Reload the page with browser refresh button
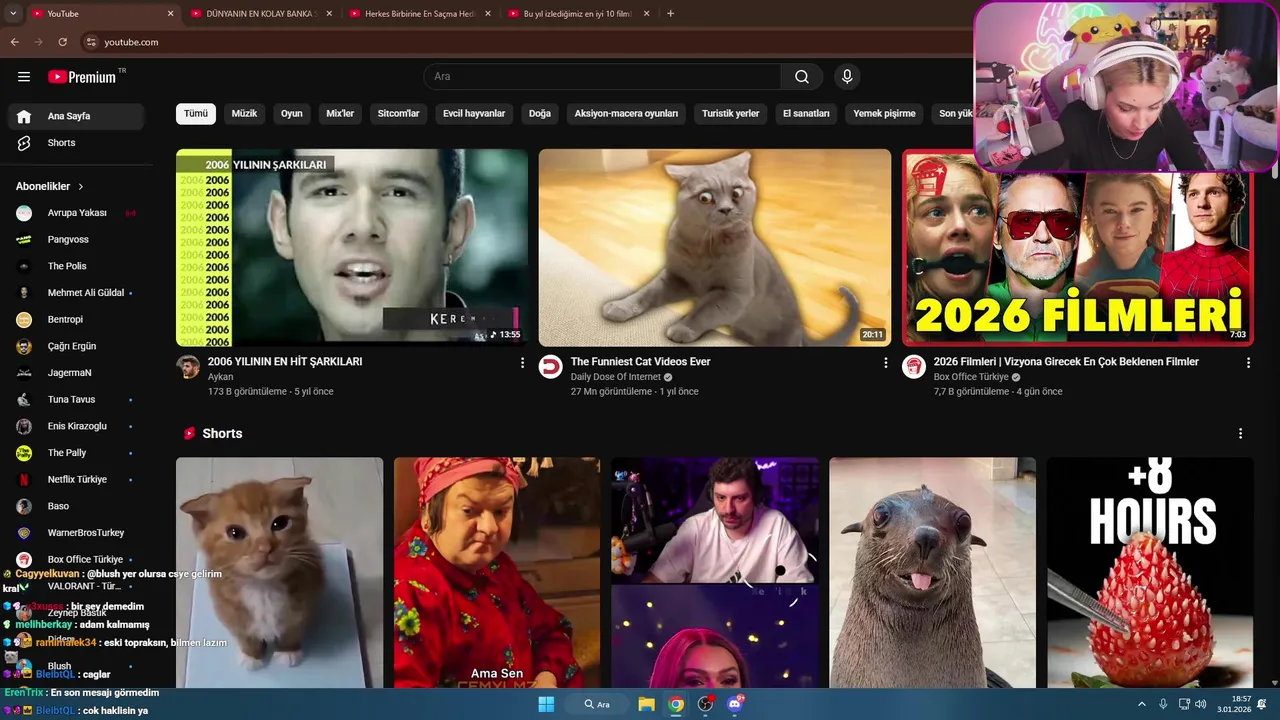 [63, 42]
